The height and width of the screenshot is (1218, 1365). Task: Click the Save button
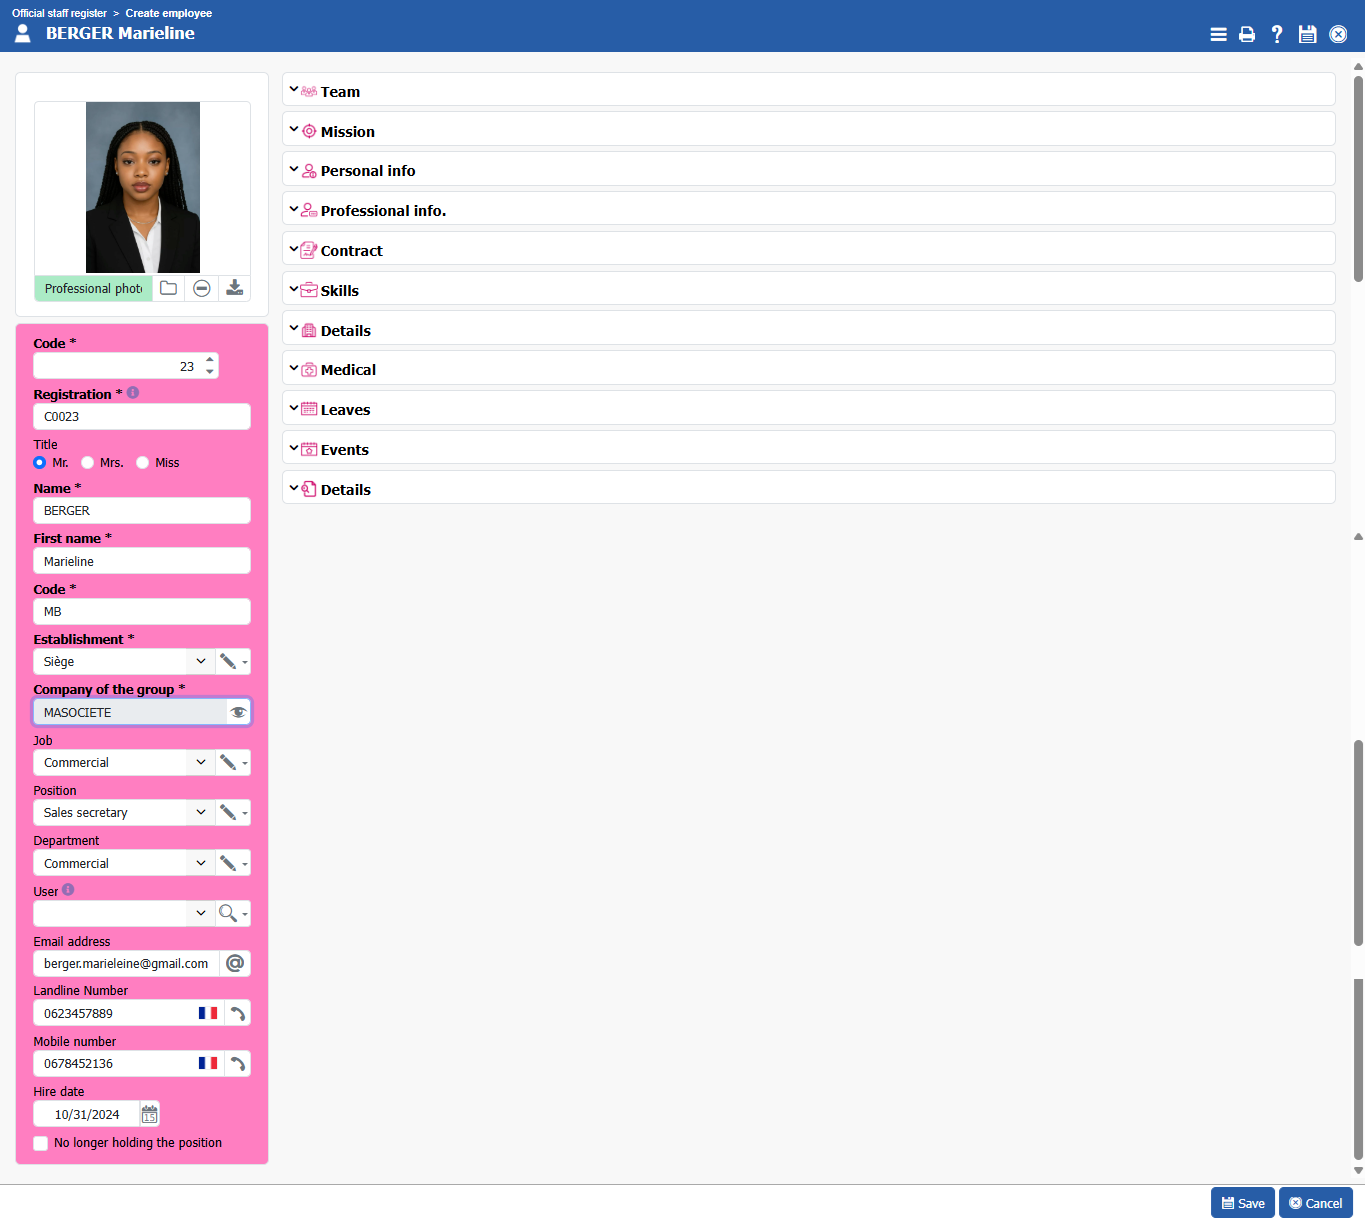[1242, 1203]
